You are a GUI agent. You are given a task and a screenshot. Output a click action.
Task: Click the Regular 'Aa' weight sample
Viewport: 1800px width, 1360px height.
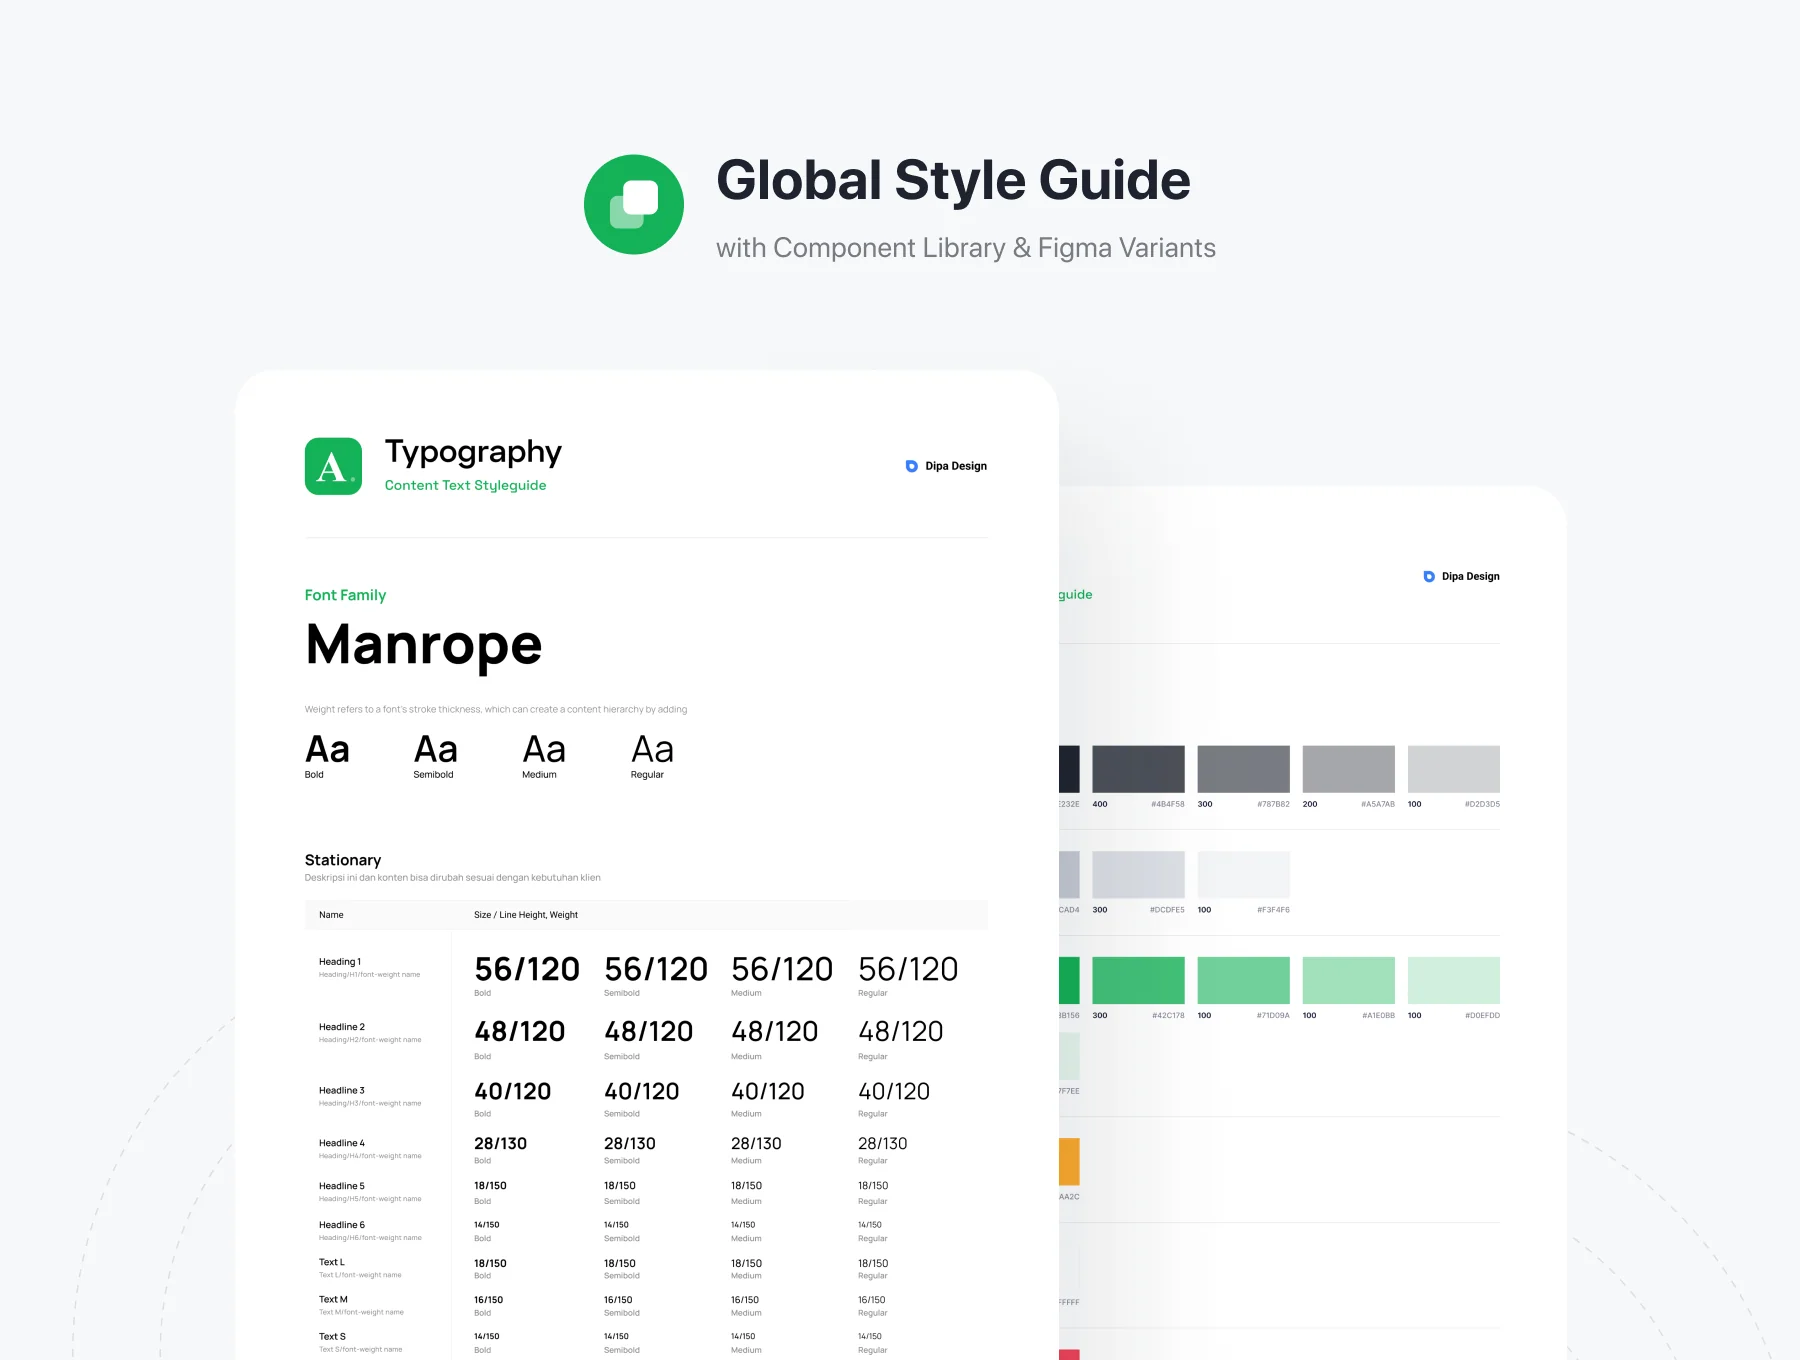point(652,749)
